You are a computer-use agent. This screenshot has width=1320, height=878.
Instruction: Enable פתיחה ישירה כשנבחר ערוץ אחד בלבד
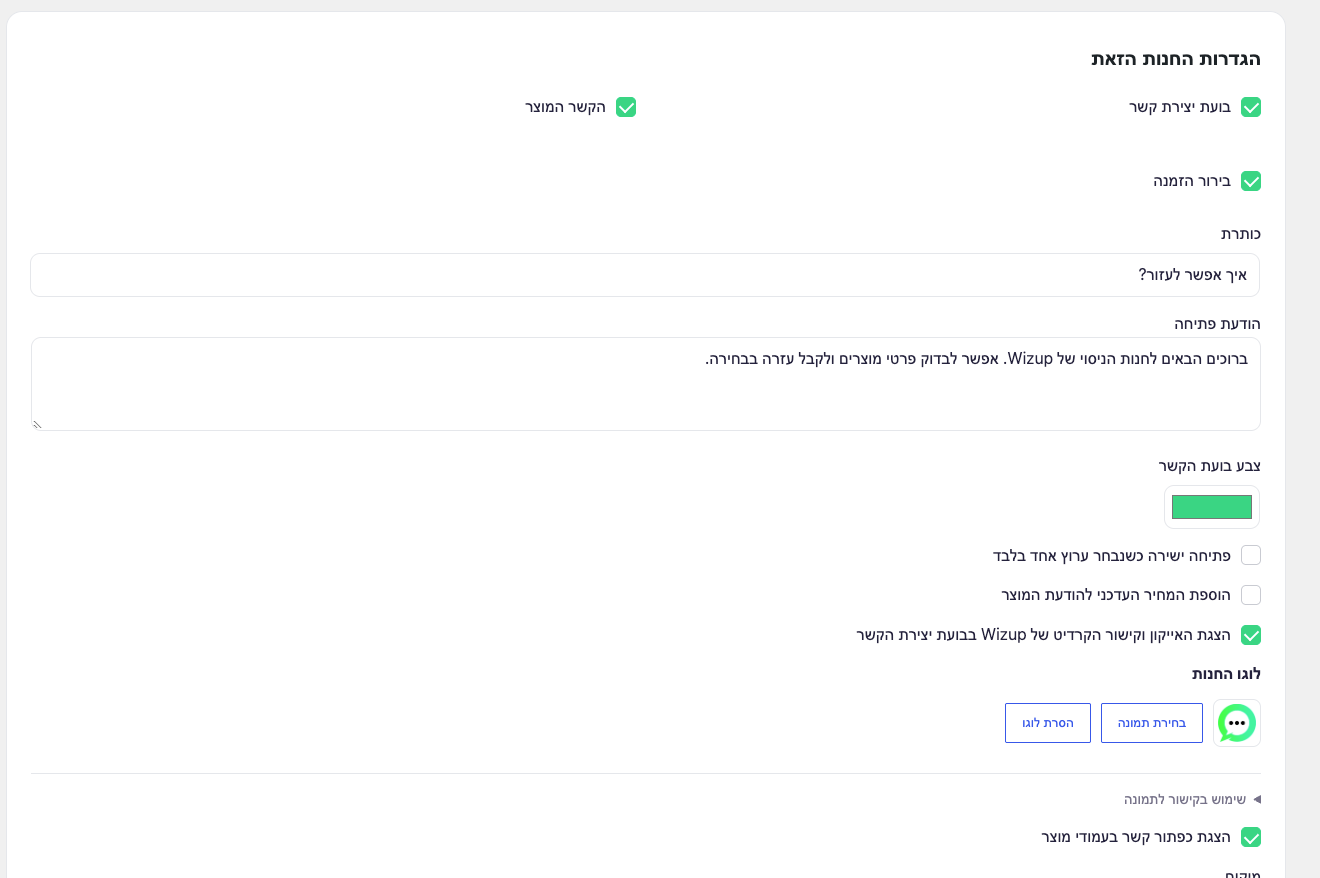click(1250, 555)
